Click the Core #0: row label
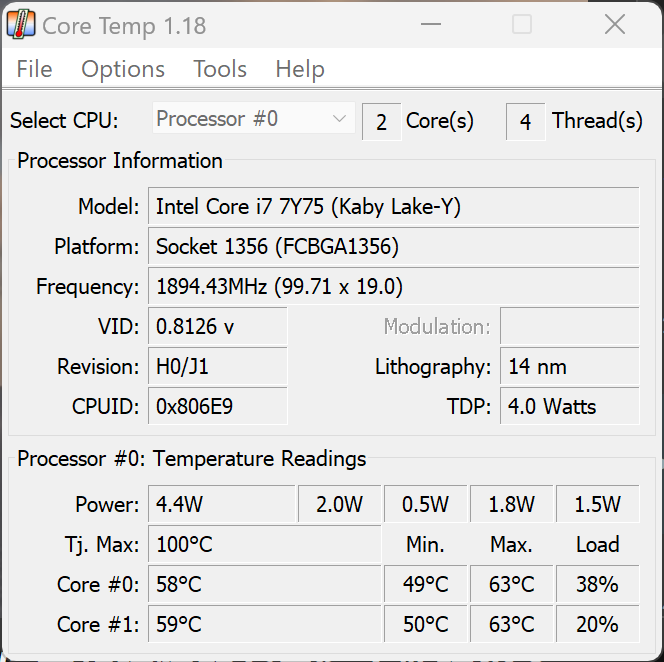The width and height of the screenshot is (664, 662). [x=98, y=584]
